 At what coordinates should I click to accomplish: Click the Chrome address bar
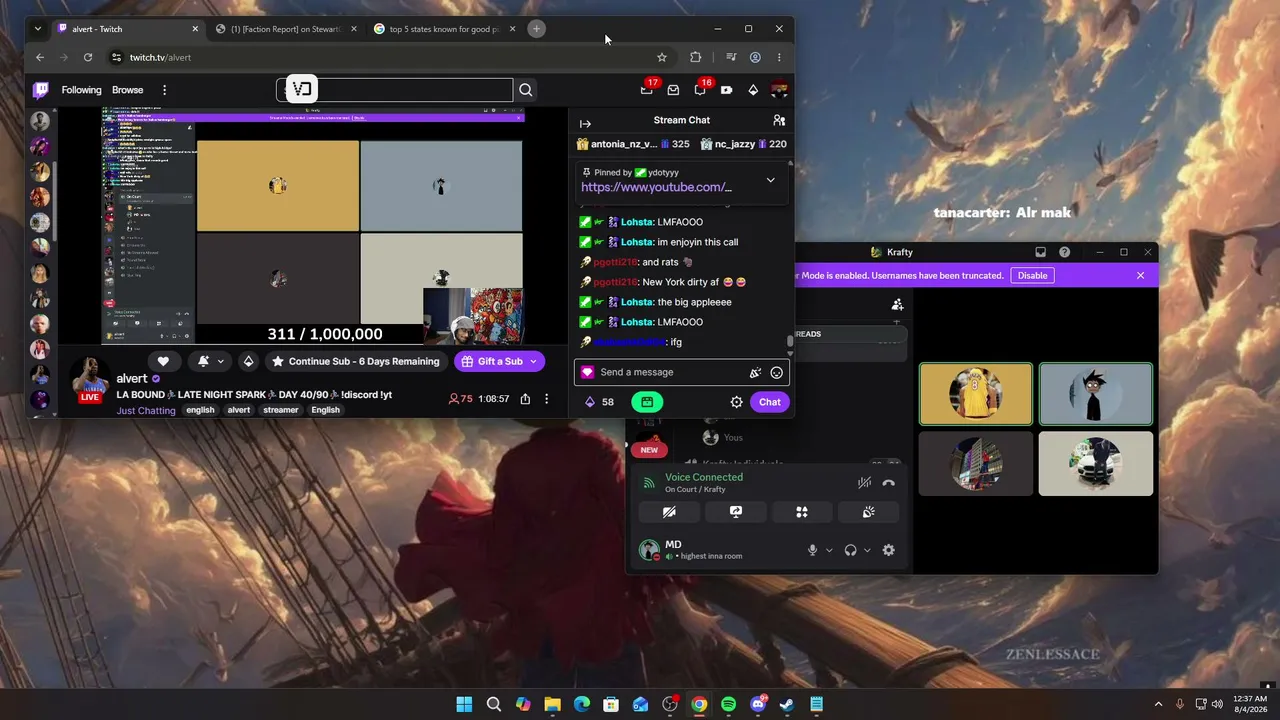[x=388, y=57]
